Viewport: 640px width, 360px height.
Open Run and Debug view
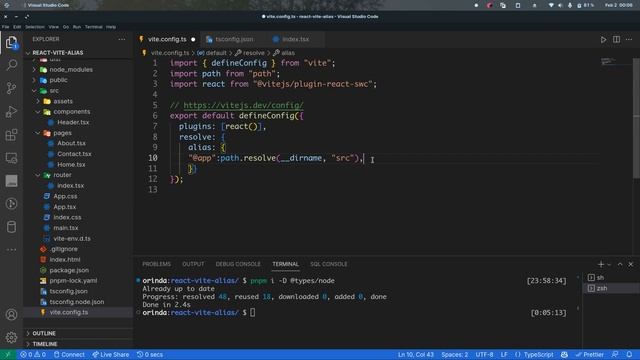[x=11, y=111]
